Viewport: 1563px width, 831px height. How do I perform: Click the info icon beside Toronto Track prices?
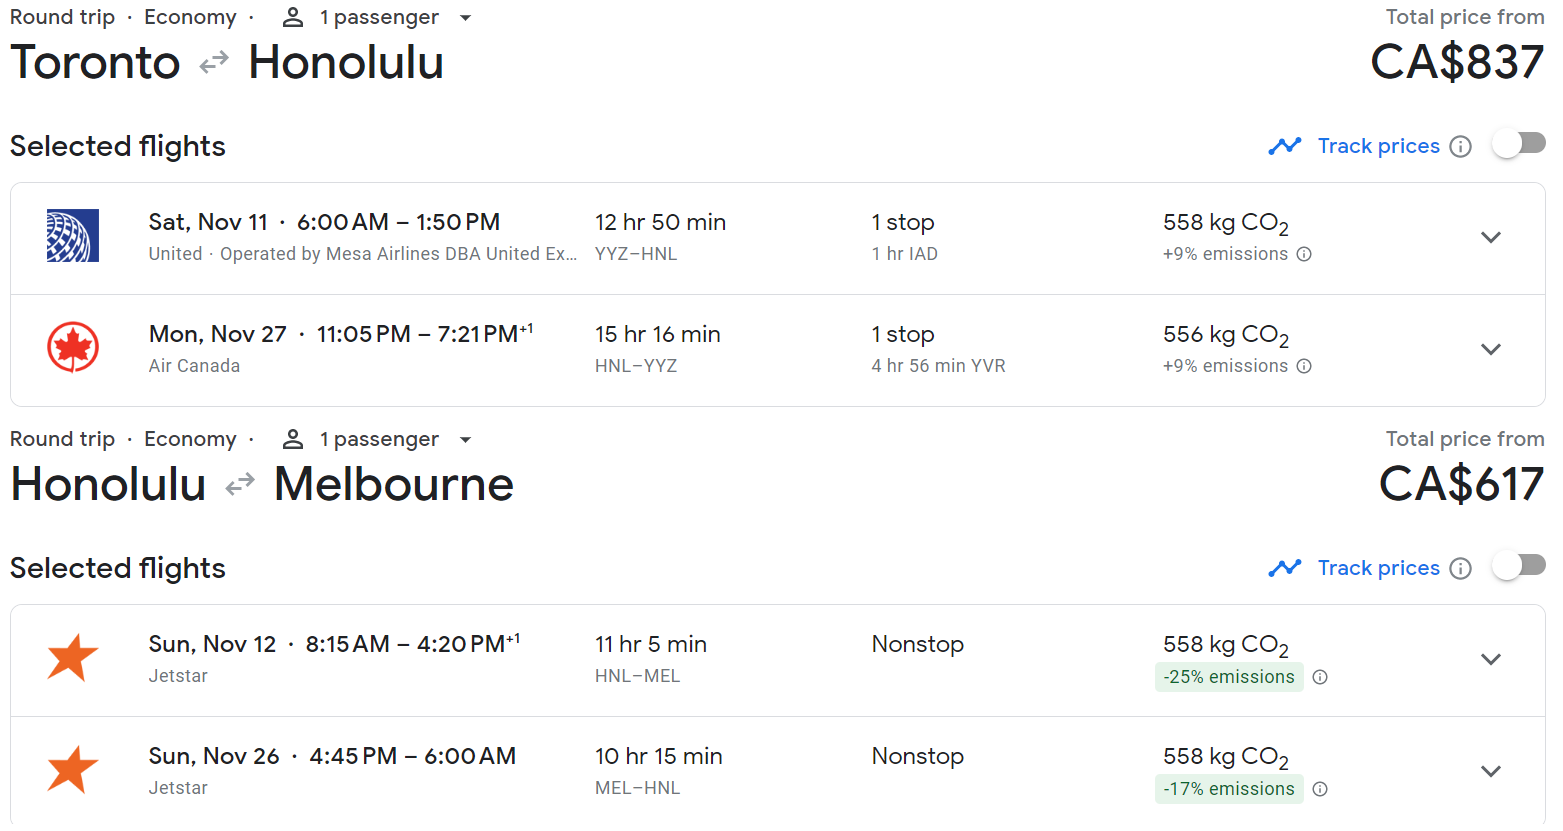(1461, 147)
